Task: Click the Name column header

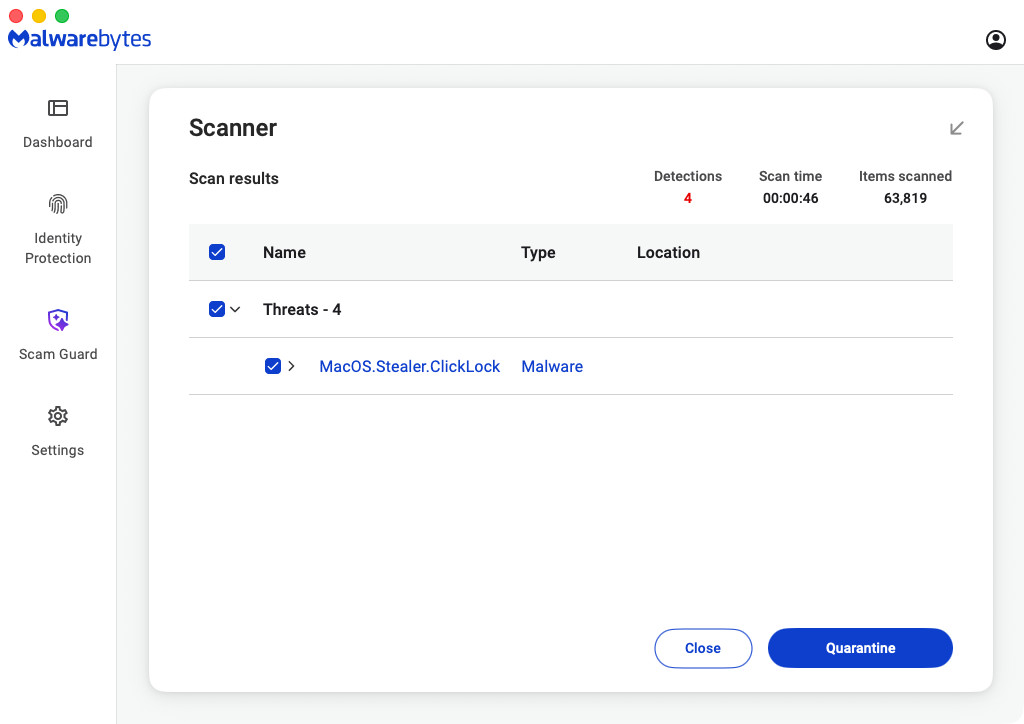Action: click(x=284, y=253)
